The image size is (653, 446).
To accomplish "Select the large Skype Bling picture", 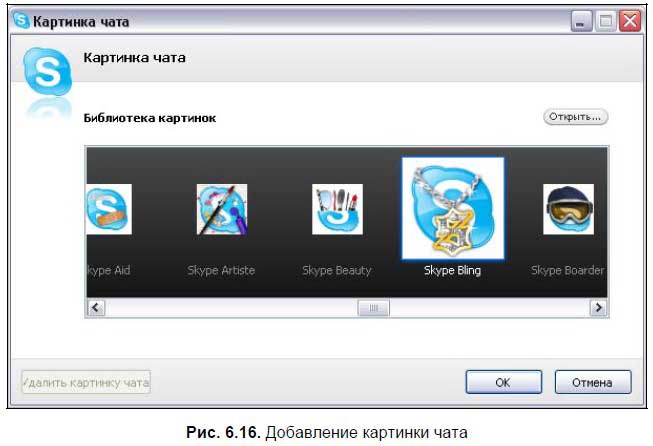I will point(453,208).
